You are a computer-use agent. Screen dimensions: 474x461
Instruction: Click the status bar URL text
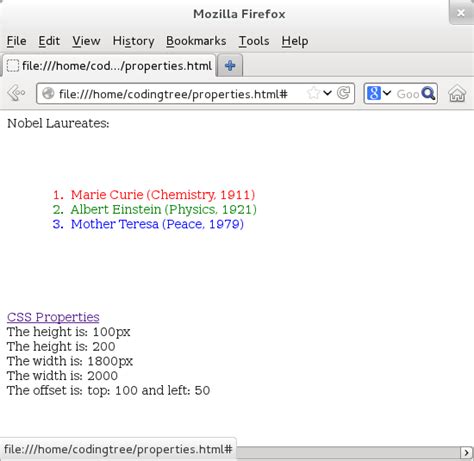[x=118, y=449]
